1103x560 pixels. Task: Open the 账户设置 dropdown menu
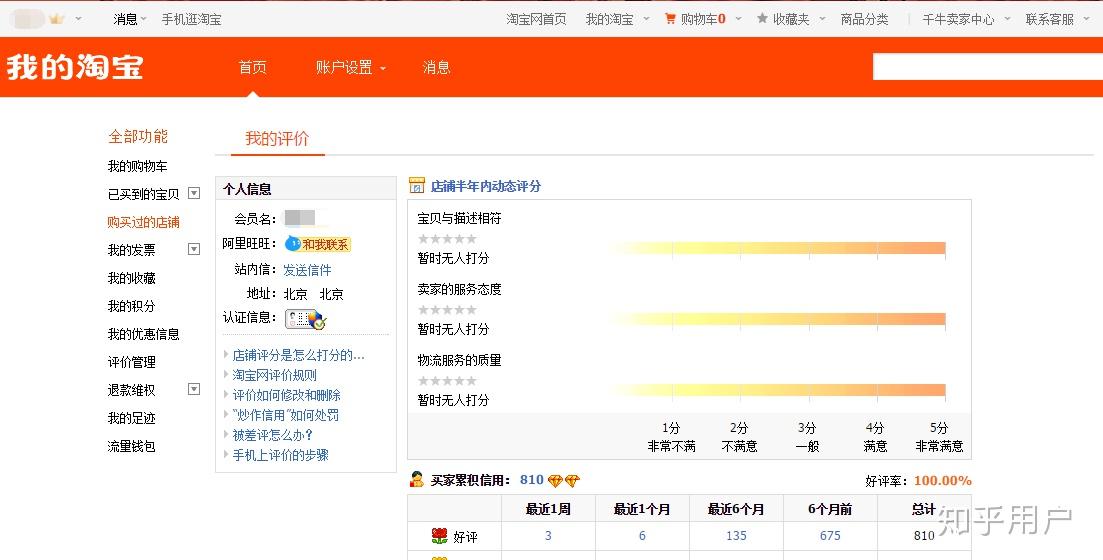point(350,68)
